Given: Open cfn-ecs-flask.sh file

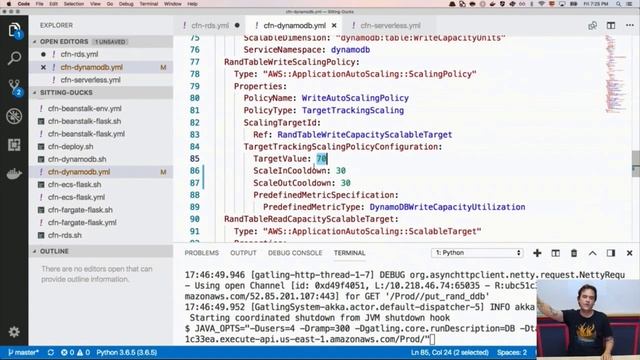Looking at the screenshot, I should point(101,184).
